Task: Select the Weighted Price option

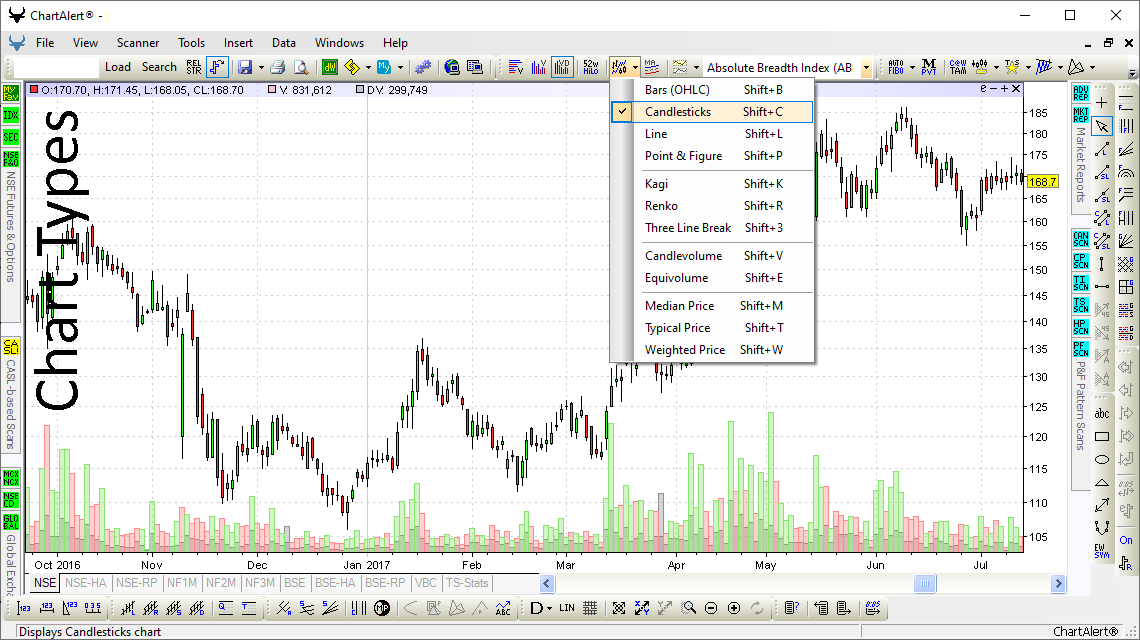Action: pyautogui.click(x=712, y=350)
